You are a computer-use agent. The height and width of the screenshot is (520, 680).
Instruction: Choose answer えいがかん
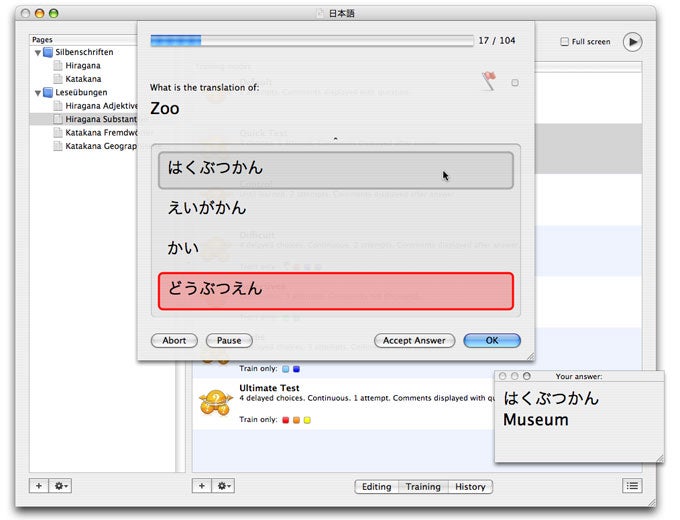coord(336,208)
